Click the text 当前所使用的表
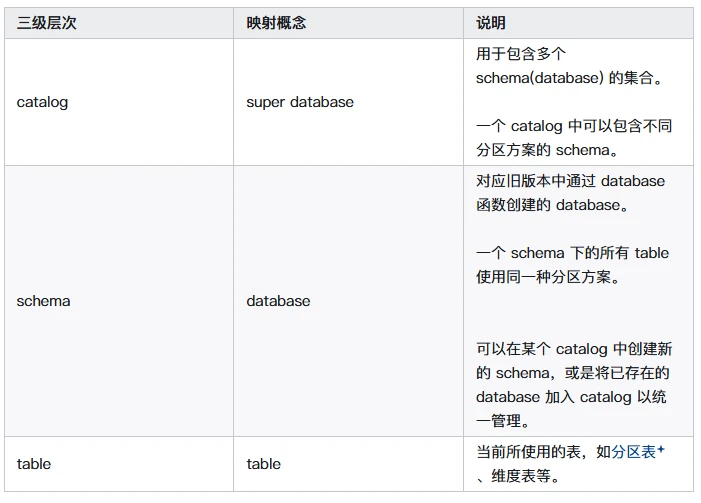 coord(535,452)
